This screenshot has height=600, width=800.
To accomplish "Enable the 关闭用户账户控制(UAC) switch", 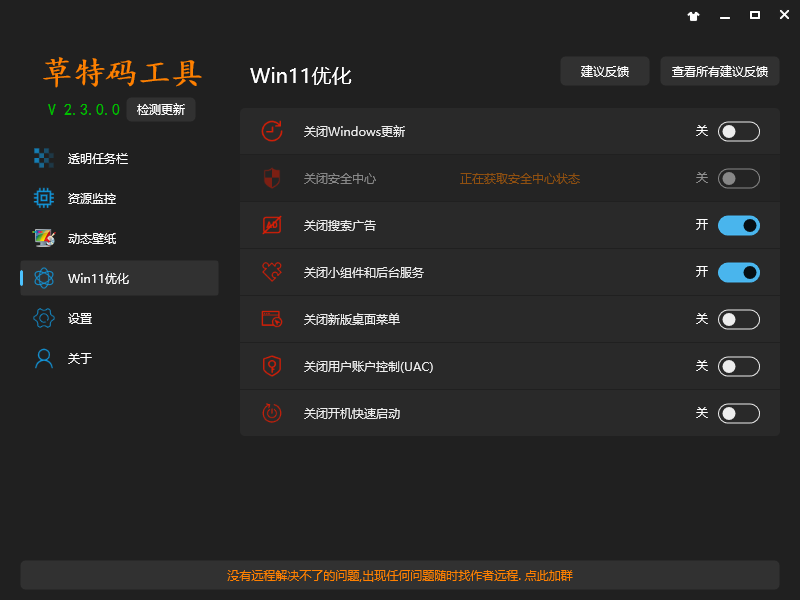I will click(739, 366).
